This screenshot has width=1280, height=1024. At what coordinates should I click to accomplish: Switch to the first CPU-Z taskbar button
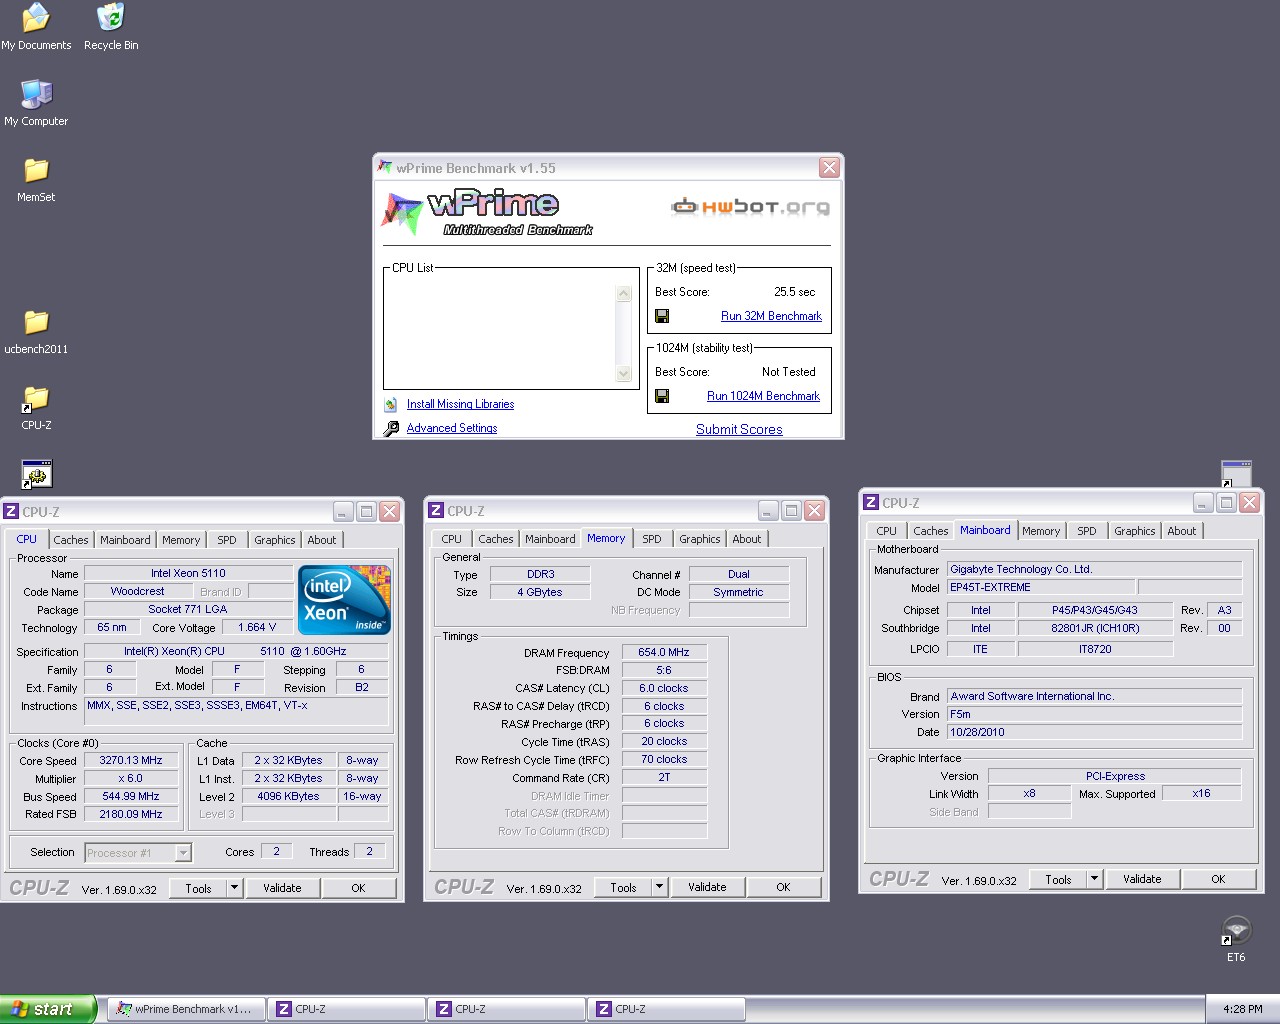click(347, 1009)
